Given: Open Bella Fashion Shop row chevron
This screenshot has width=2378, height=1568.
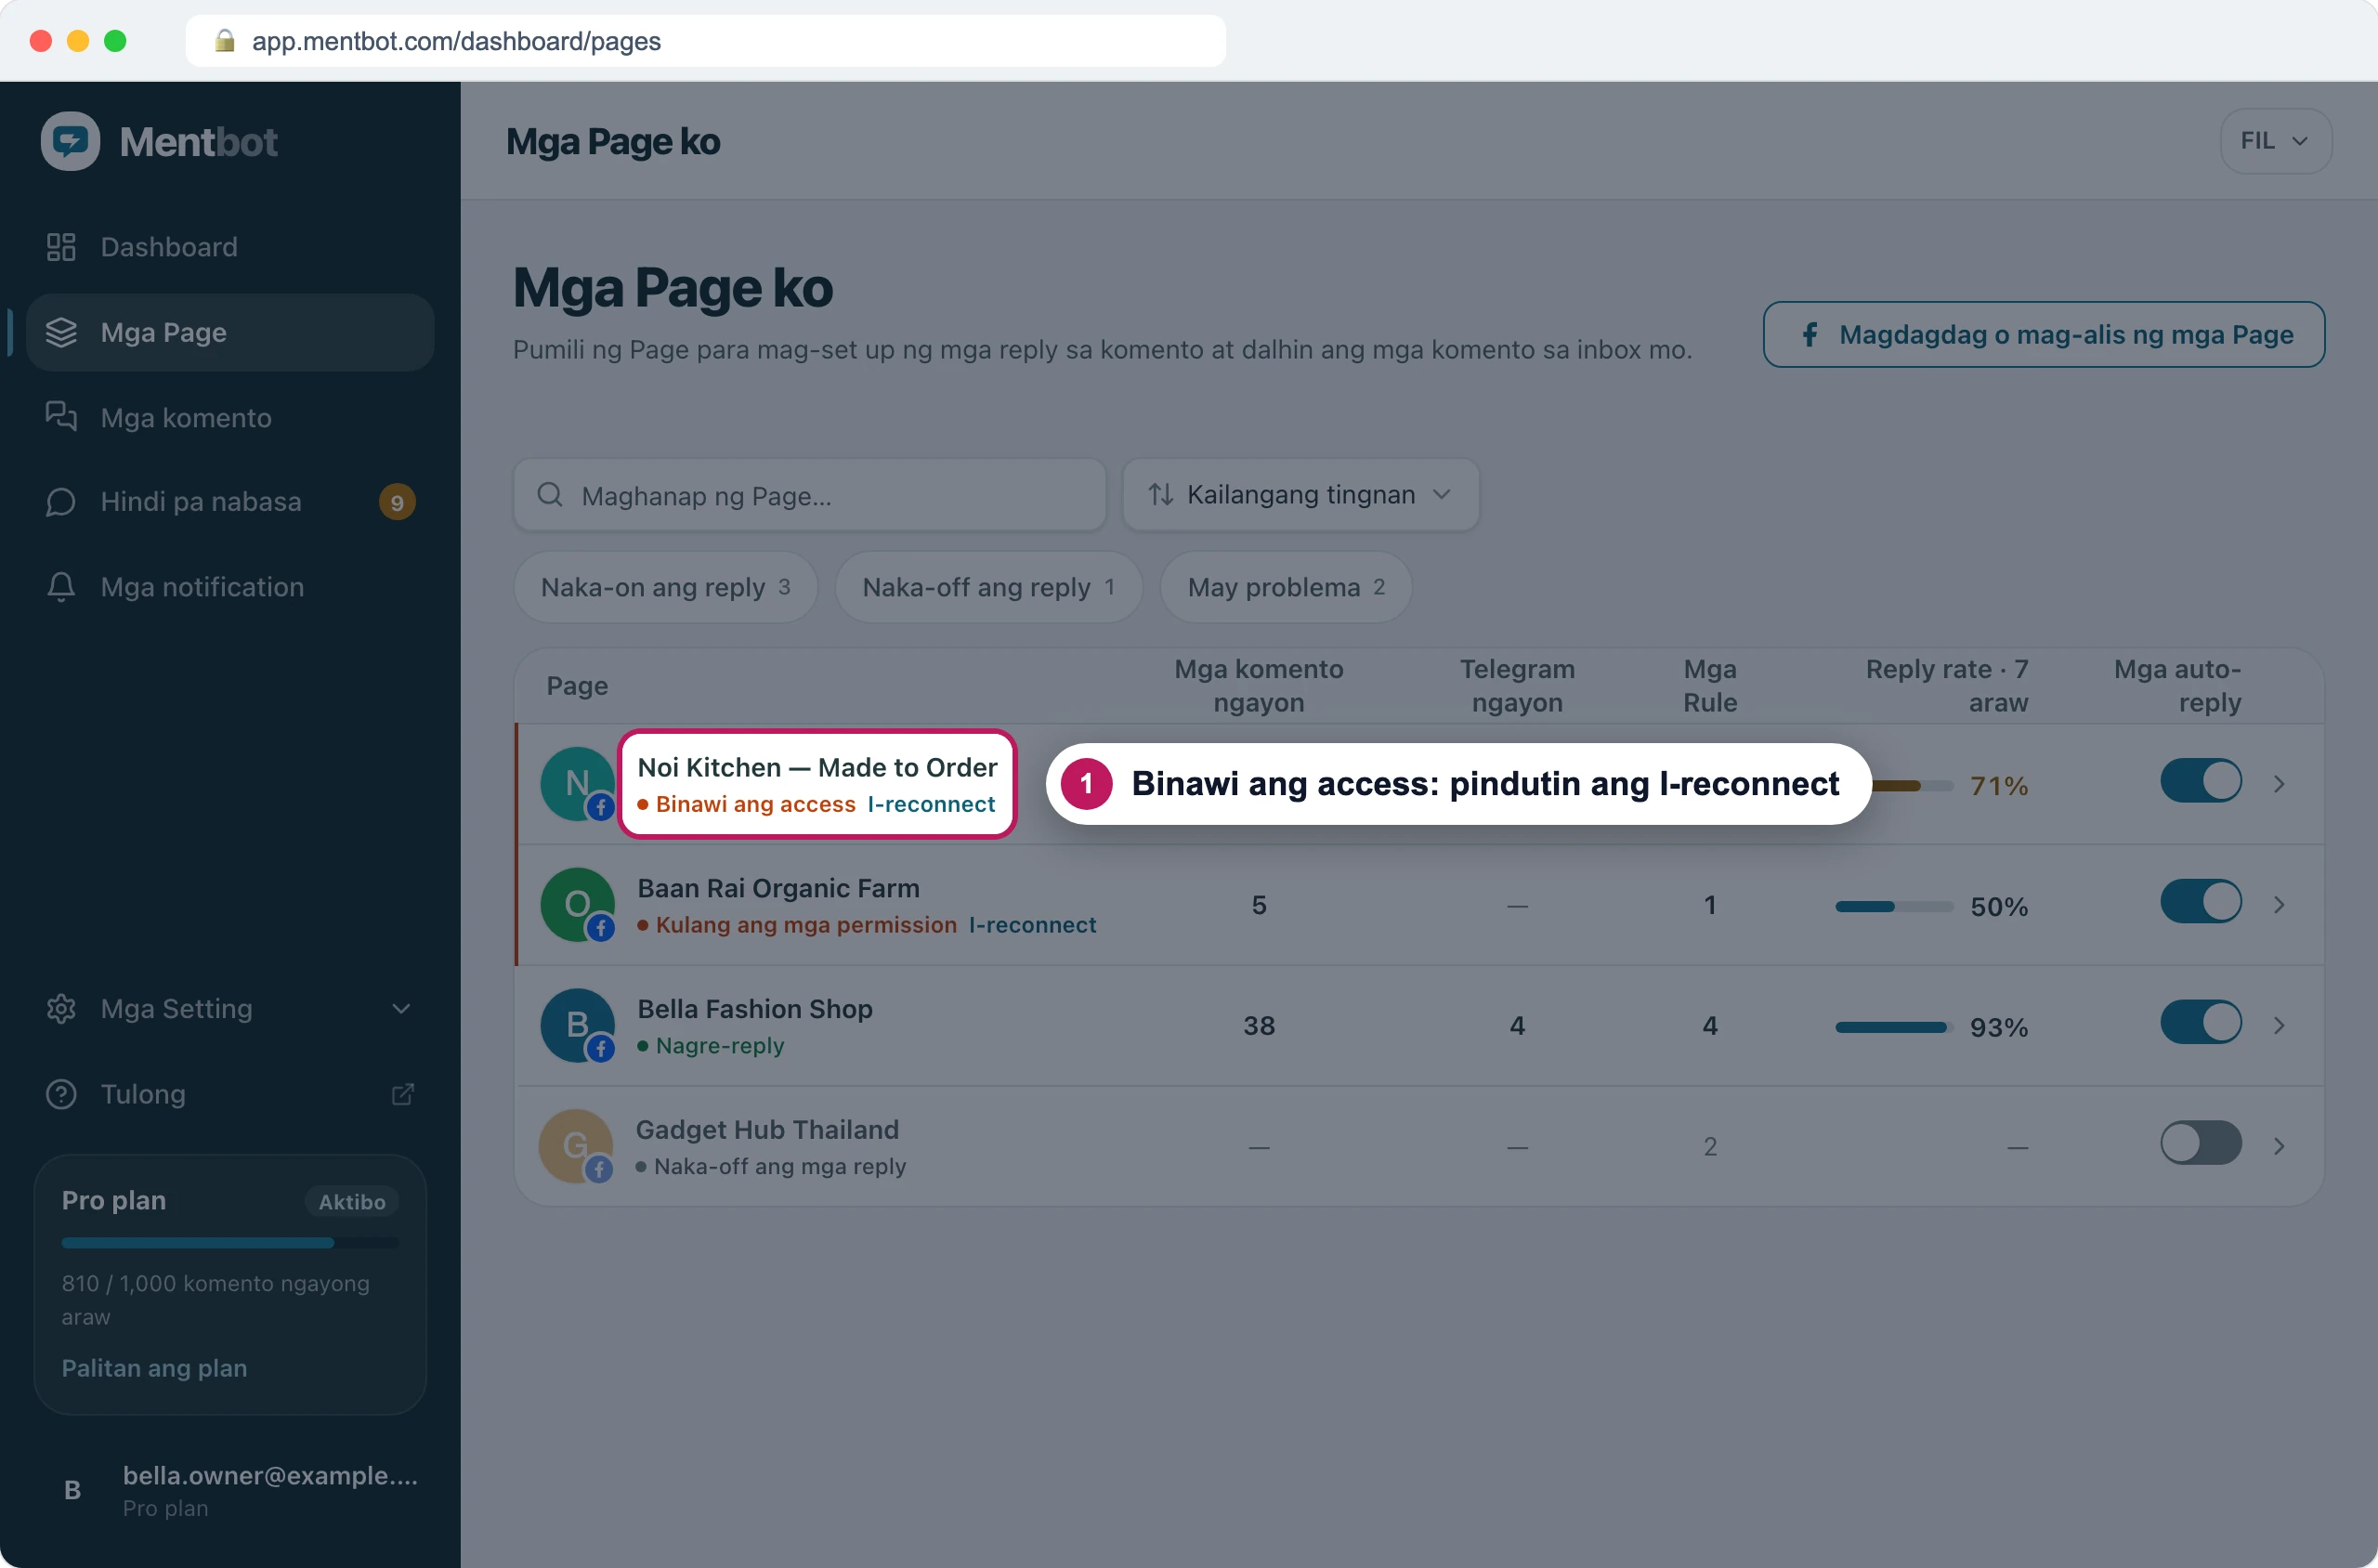Looking at the screenshot, I should coord(2279,1026).
